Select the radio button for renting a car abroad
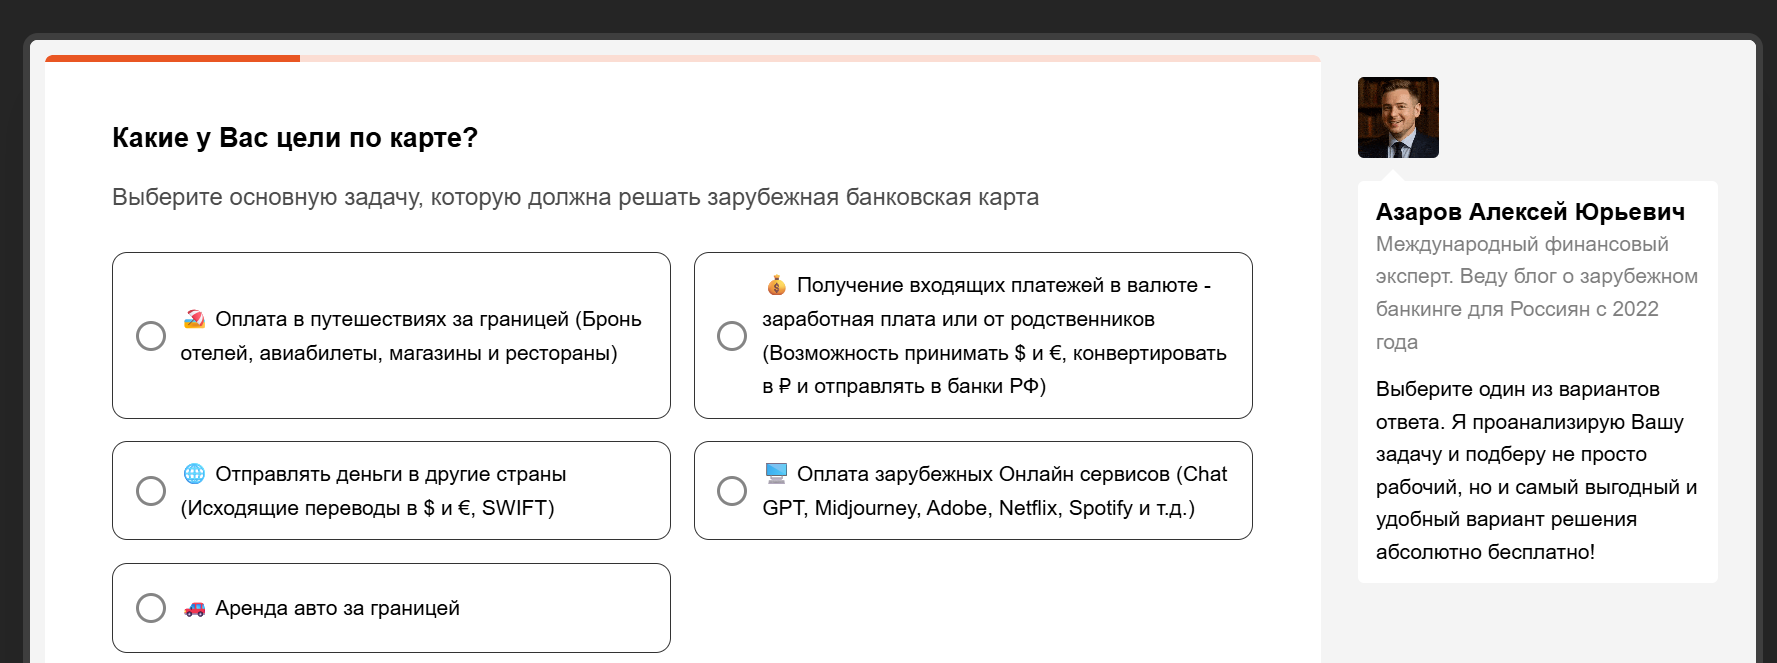 (x=151, y=607)
